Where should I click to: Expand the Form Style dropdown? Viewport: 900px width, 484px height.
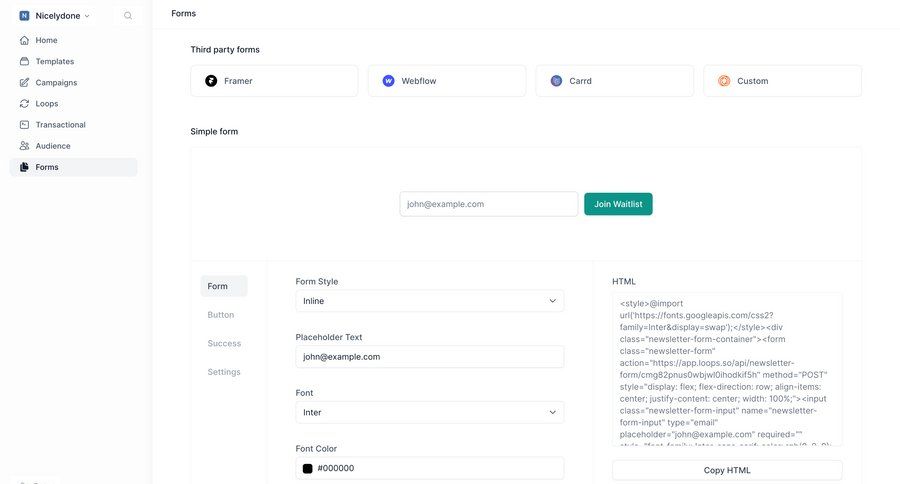coord(429,301)
